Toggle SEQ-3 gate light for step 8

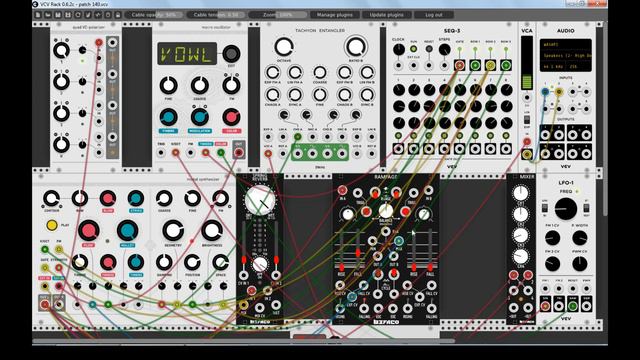pos(506,136)
